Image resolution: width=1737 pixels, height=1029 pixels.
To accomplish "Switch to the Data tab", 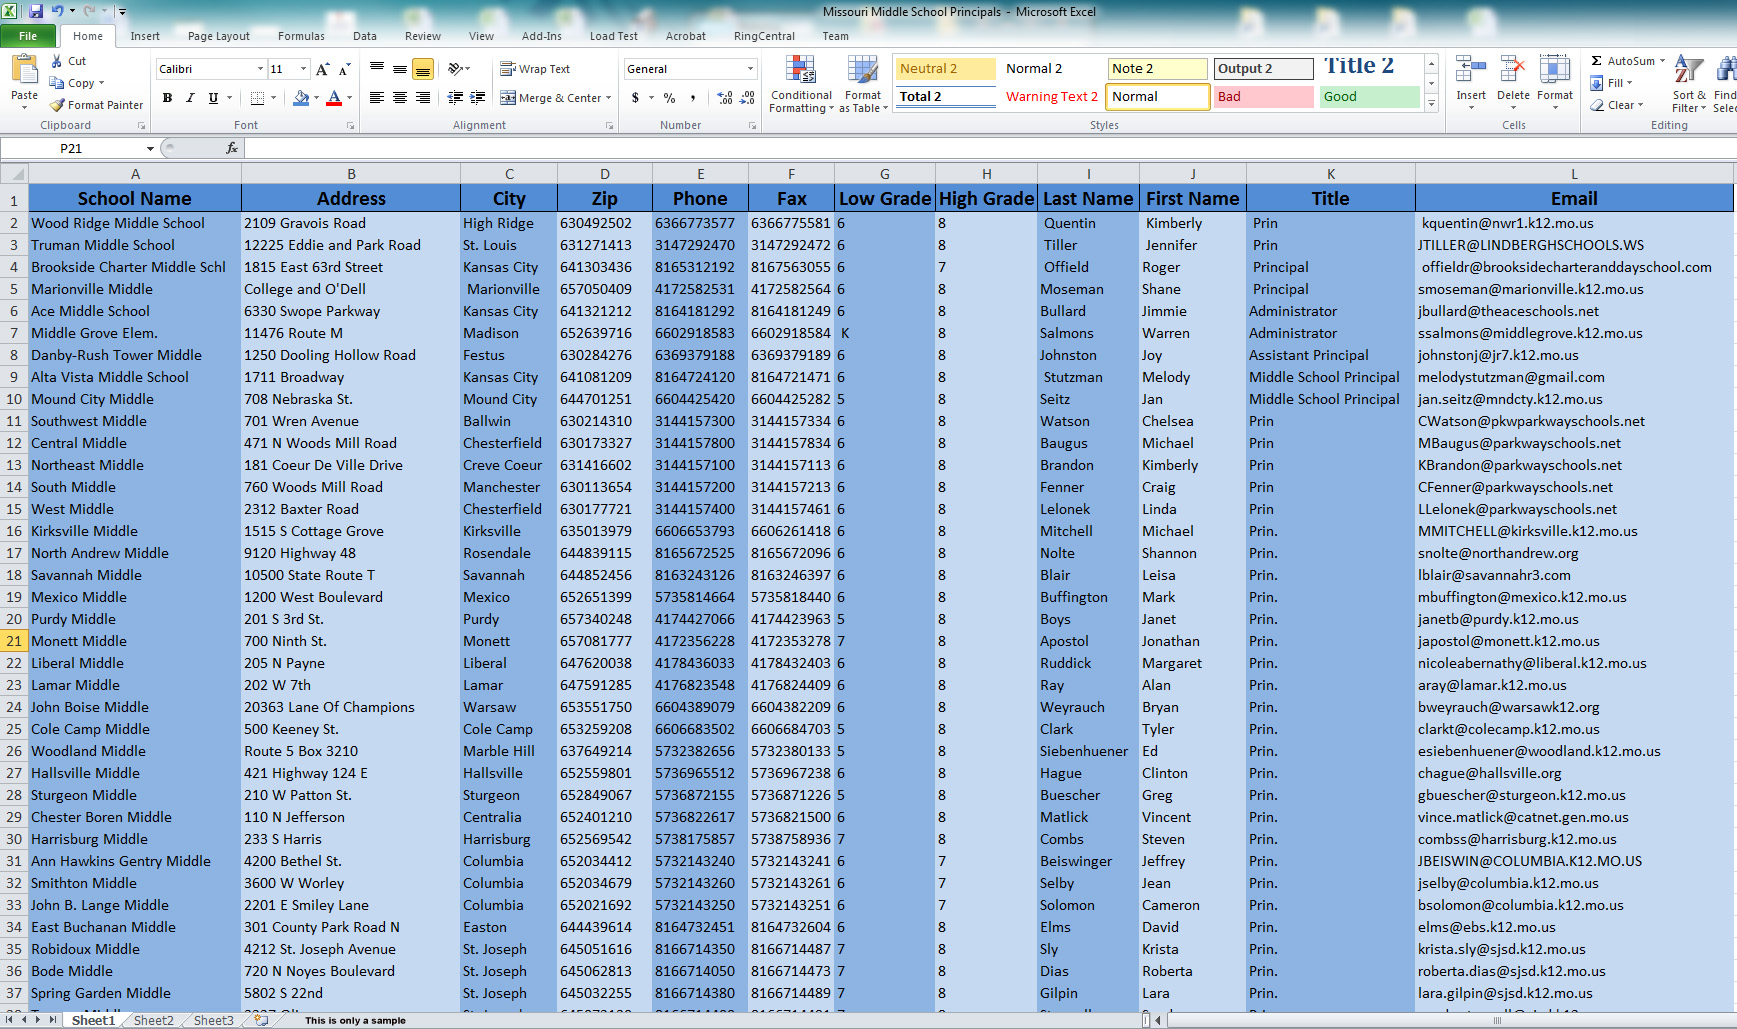I will pos(365,36).
